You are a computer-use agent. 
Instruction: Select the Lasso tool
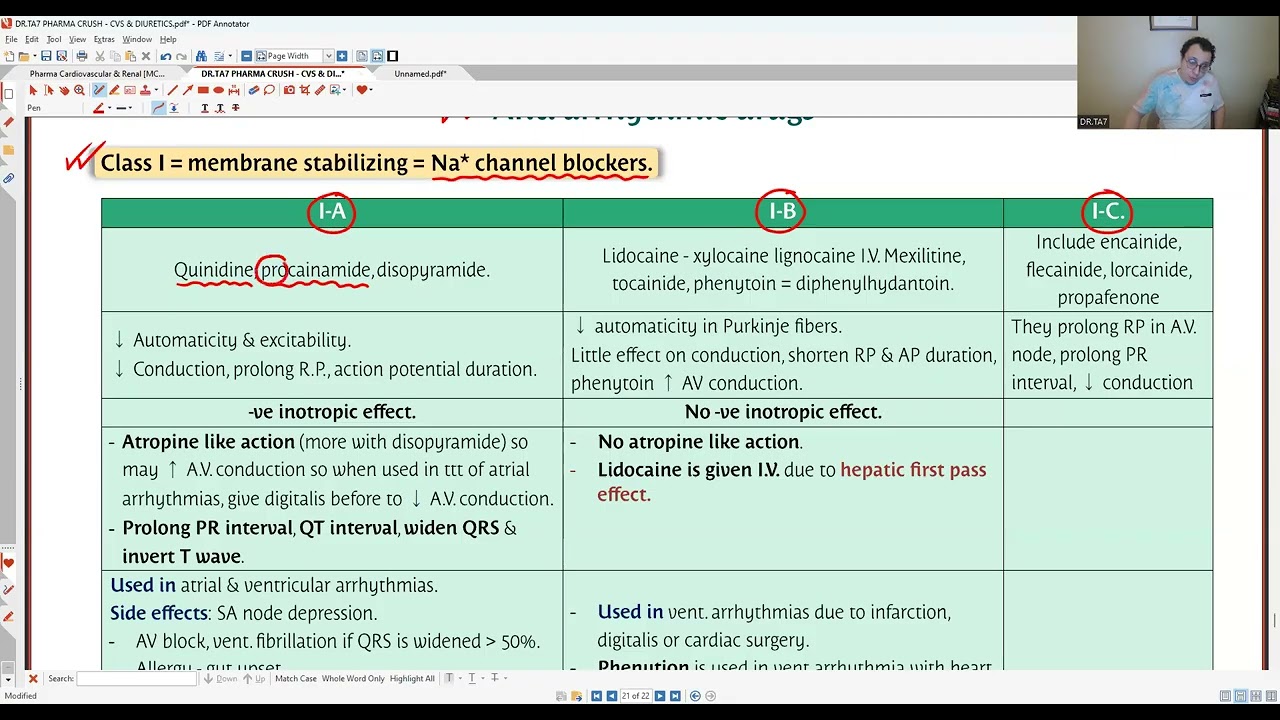pyautogui.click(x=269, y=90)
